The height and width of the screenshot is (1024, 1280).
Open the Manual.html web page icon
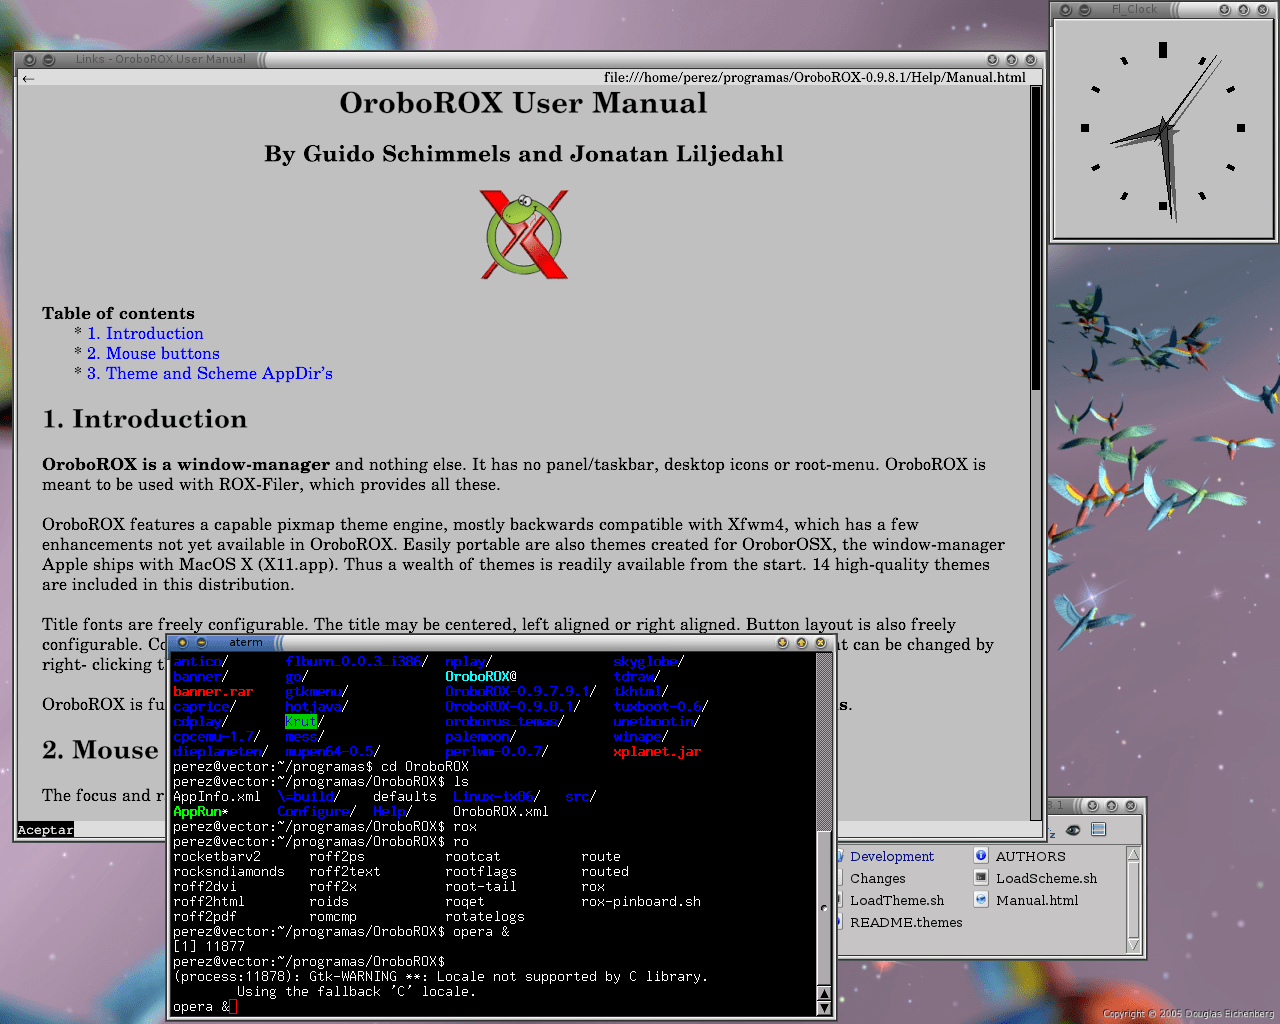(981, 899)
